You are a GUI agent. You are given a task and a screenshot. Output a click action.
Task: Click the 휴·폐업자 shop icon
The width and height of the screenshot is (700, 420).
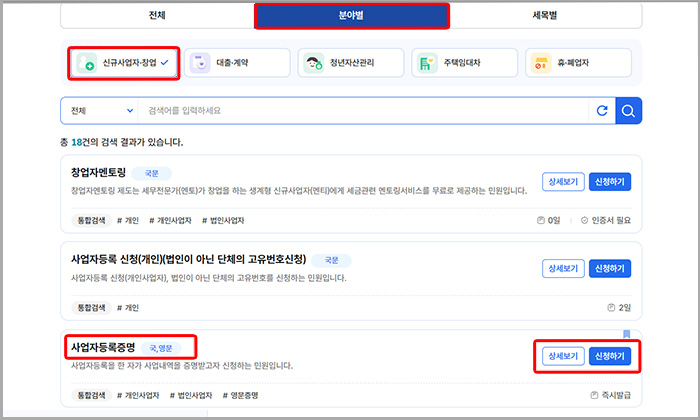(x=541, y=63)
